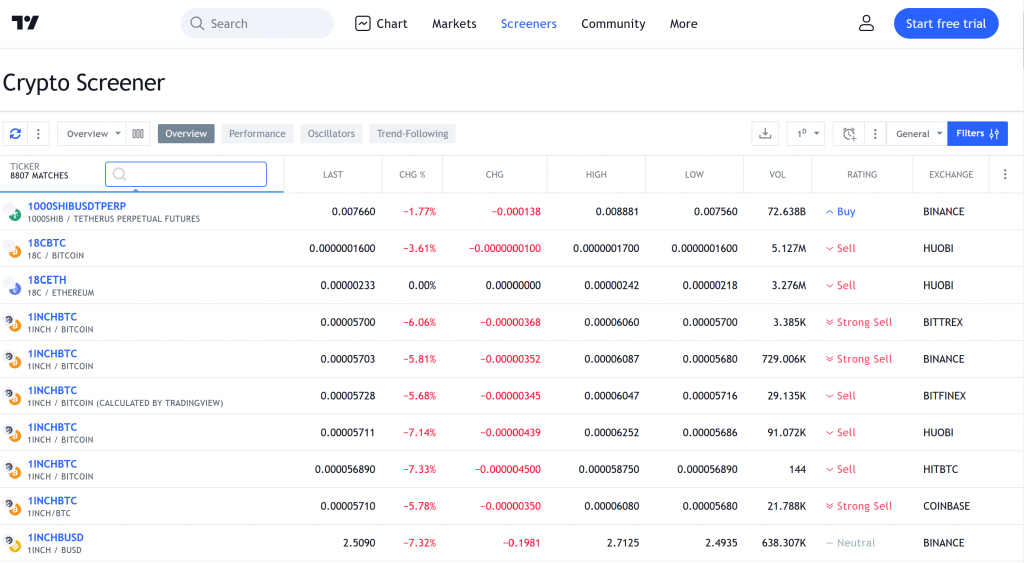This screenshot has height=563, width=1024.
Task: Open the 1D time interval dropdown
Action: tap(806, 133)
